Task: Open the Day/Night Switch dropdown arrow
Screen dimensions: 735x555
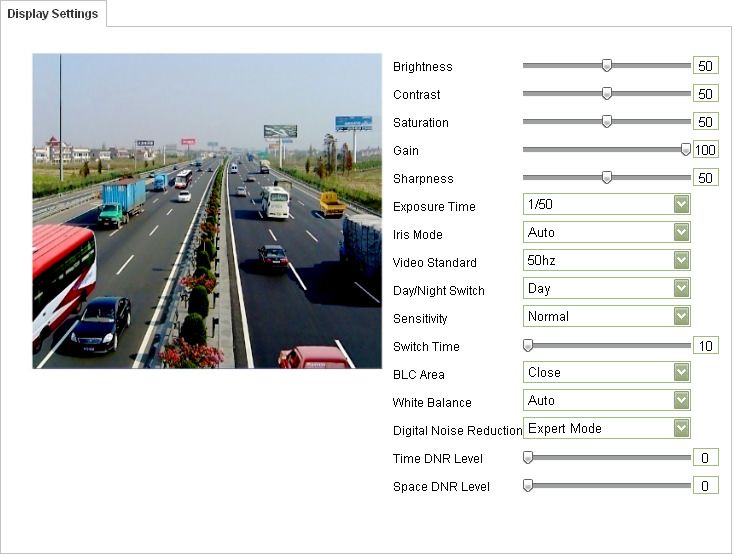Action: point(682,288)
